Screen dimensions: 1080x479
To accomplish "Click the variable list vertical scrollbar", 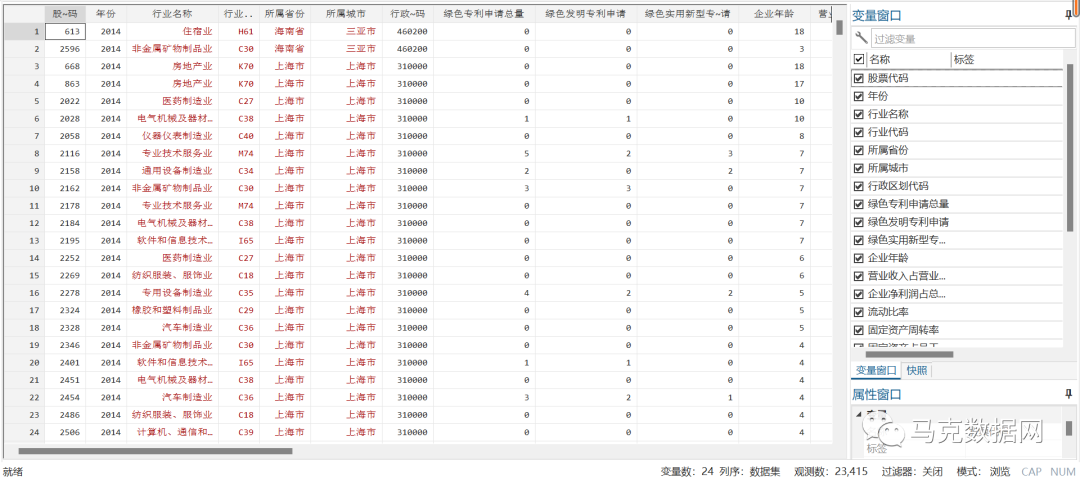I will pos(1070,148).
